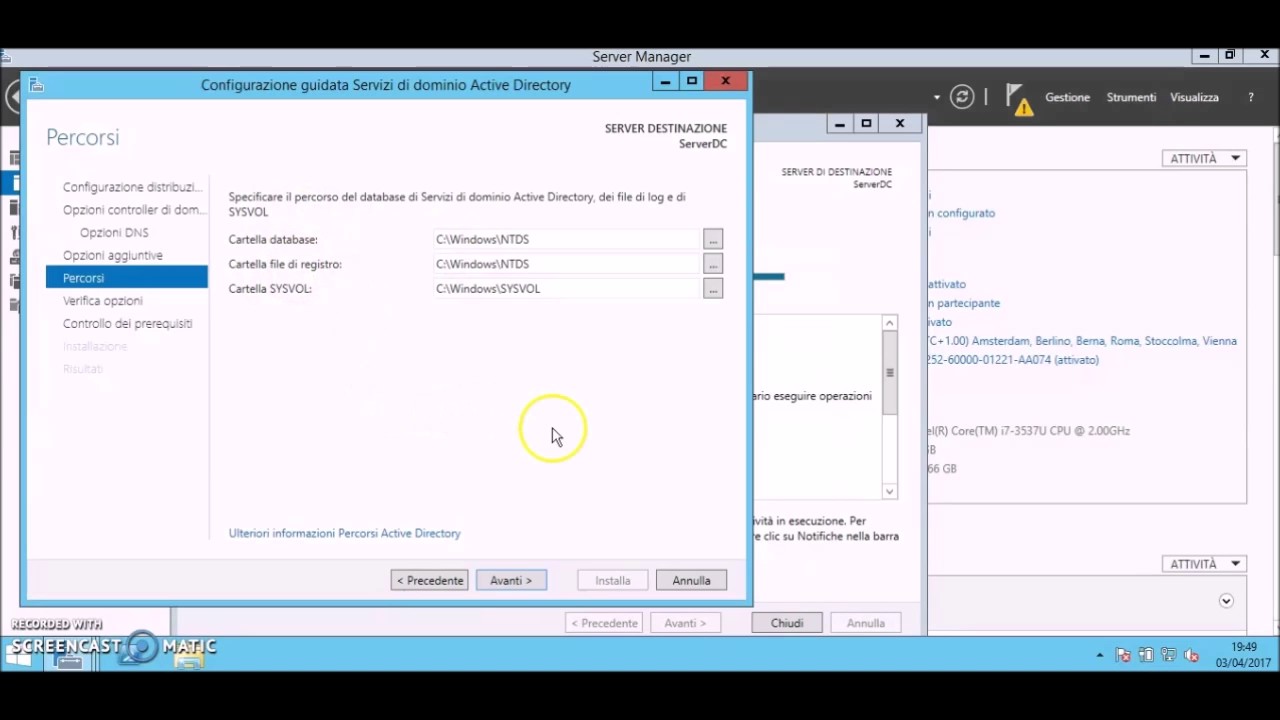
Task: Open the Gestione menu
Action: 1067,97
